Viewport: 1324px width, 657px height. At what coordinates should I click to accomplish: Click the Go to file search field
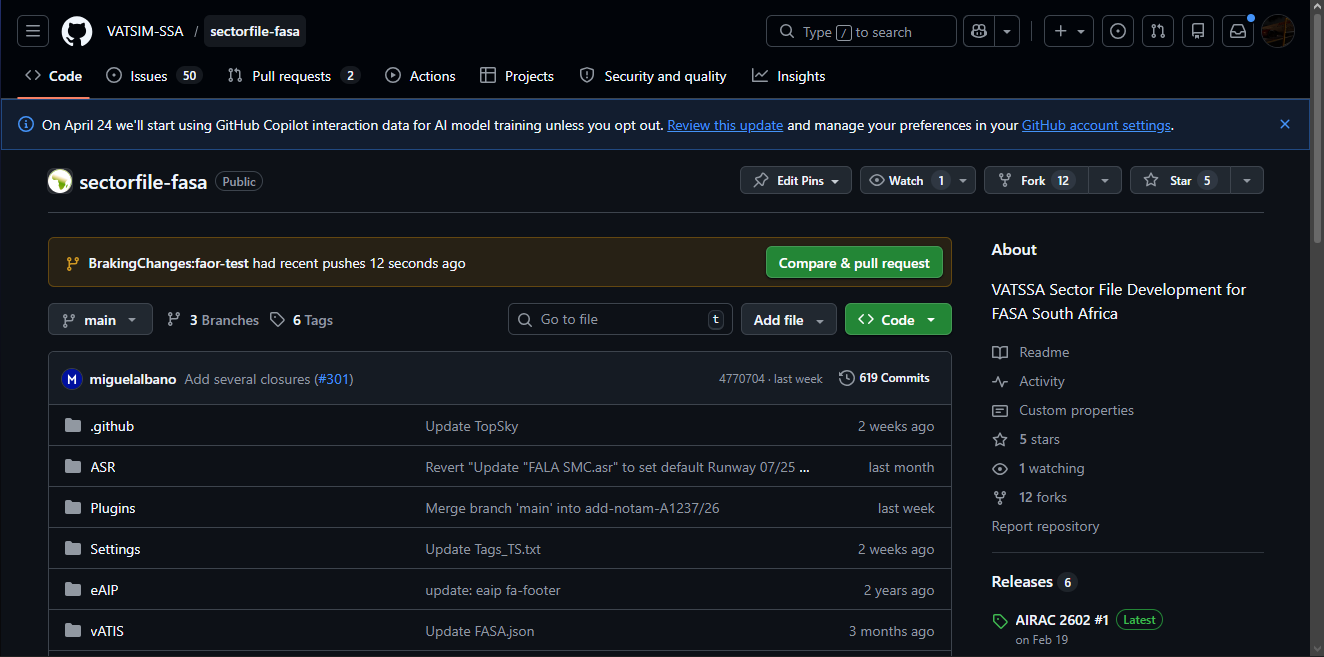[x=619, y=320]
